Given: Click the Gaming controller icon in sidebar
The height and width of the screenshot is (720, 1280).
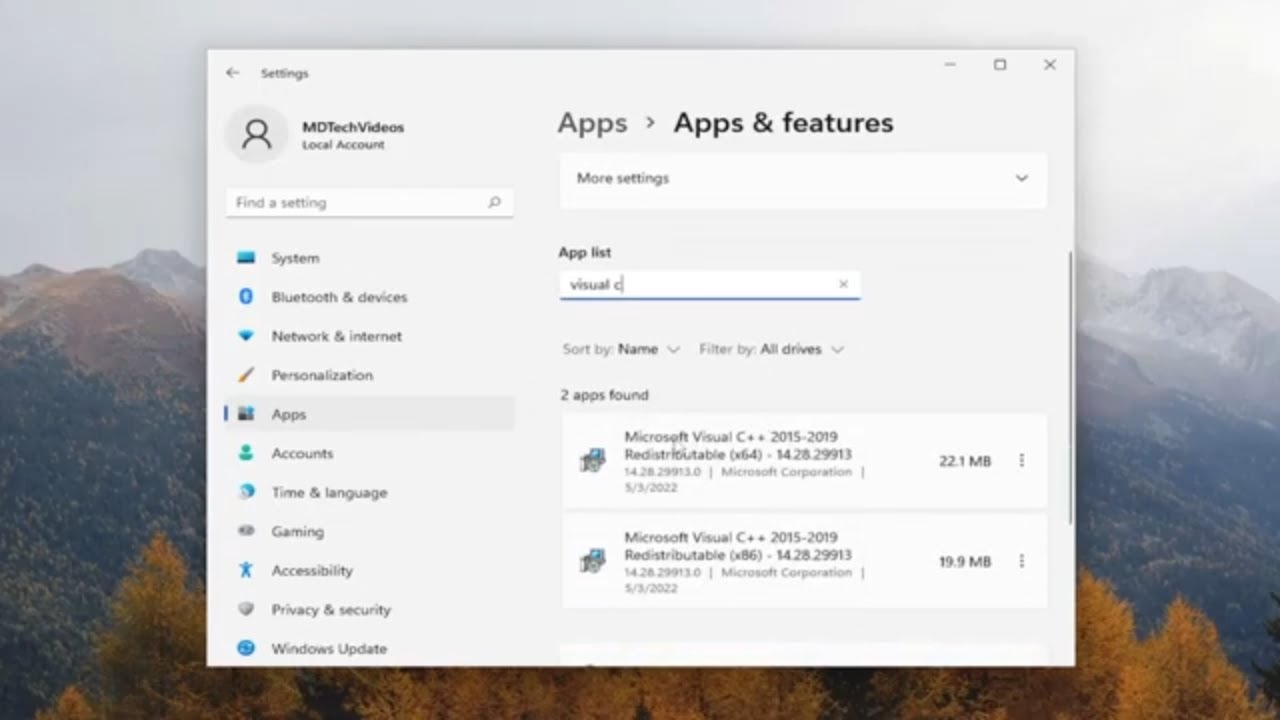Looking at the screenshot, I should (246, 531).
